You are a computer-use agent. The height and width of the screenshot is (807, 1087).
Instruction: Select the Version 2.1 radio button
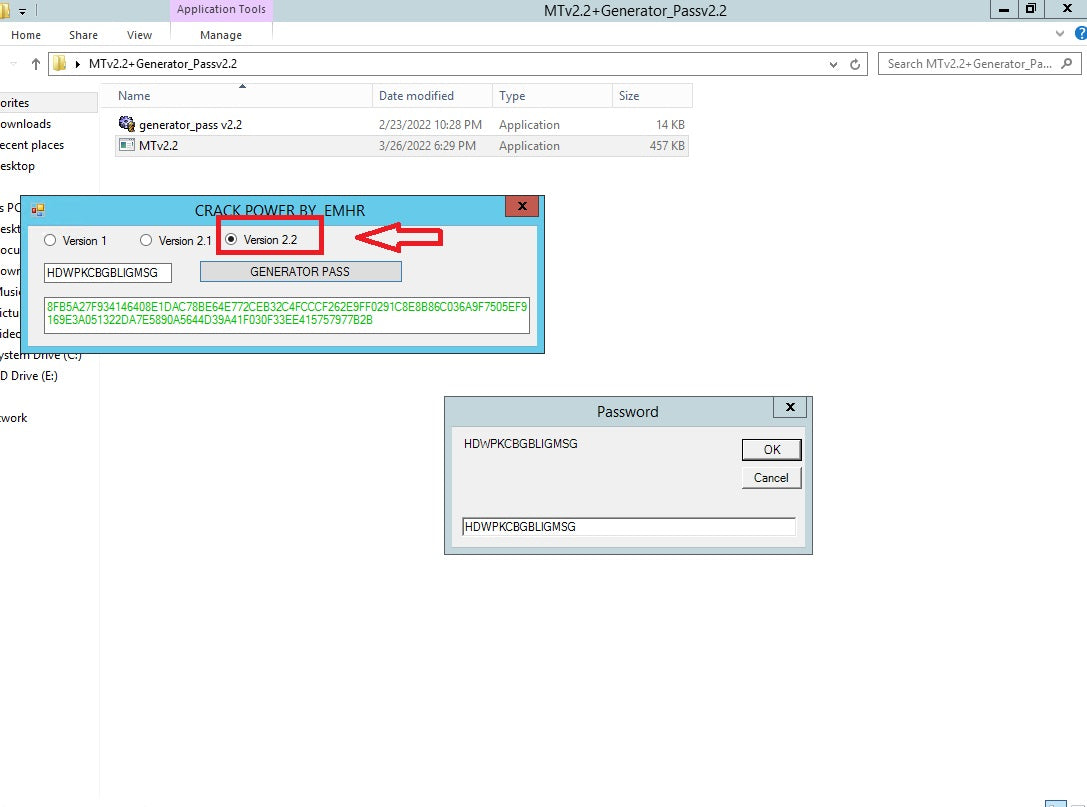coord(146,240)
